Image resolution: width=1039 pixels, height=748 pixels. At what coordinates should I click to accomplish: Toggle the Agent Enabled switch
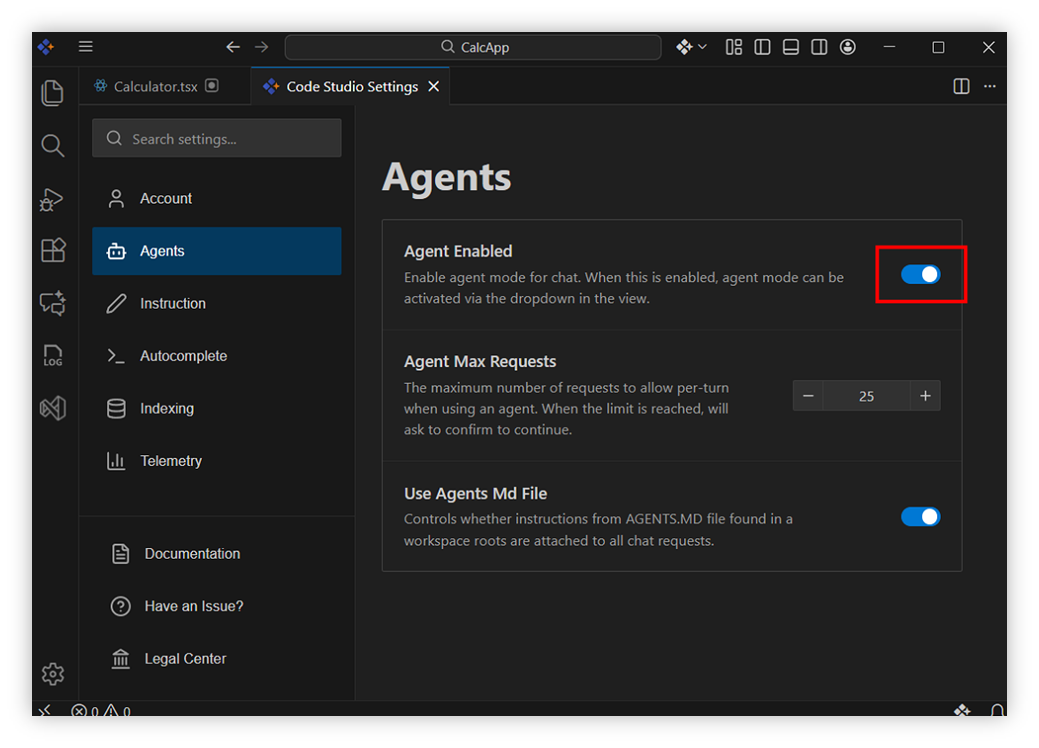(920, 274)
